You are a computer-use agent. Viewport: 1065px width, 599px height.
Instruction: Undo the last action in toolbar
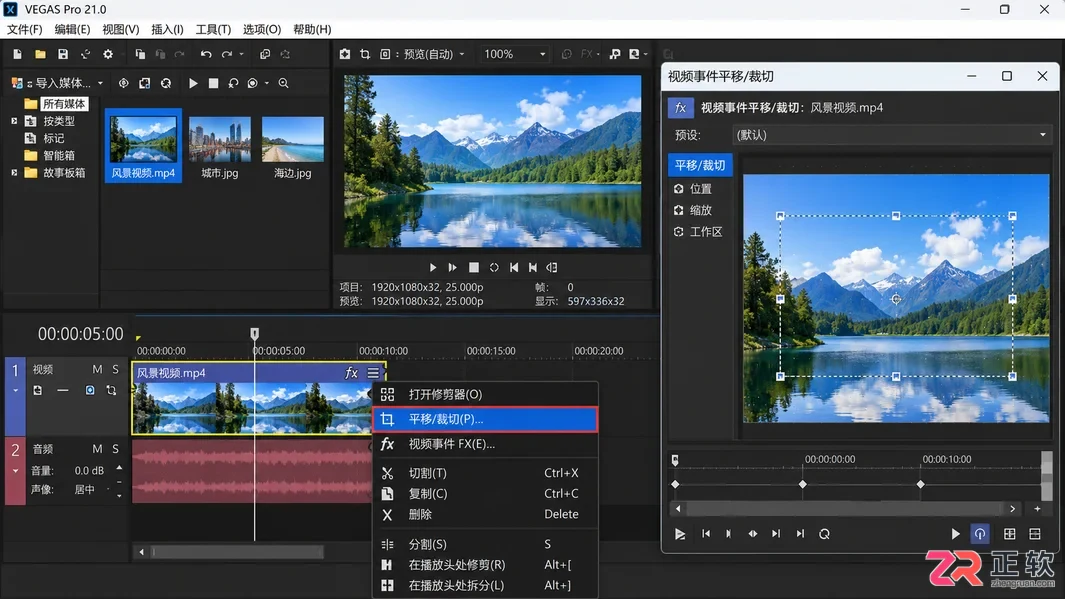coord(206,54)
